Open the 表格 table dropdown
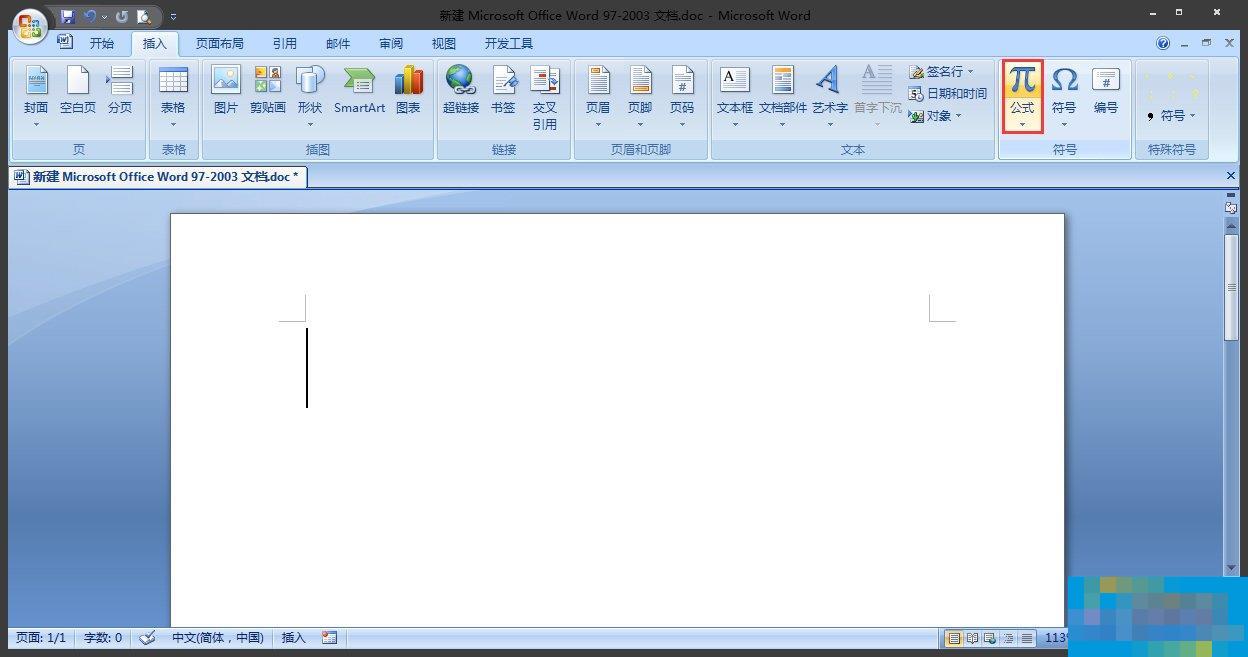The image size is (1248, 657). 173,96
